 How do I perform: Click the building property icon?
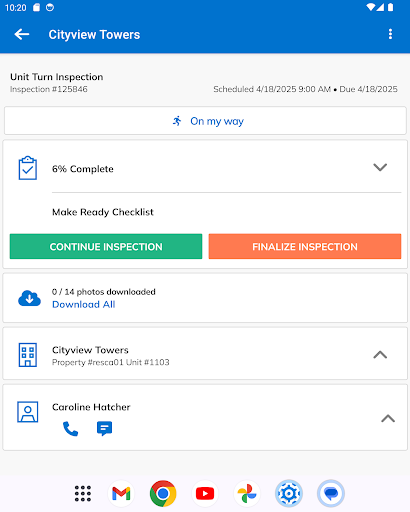[28, 355]
